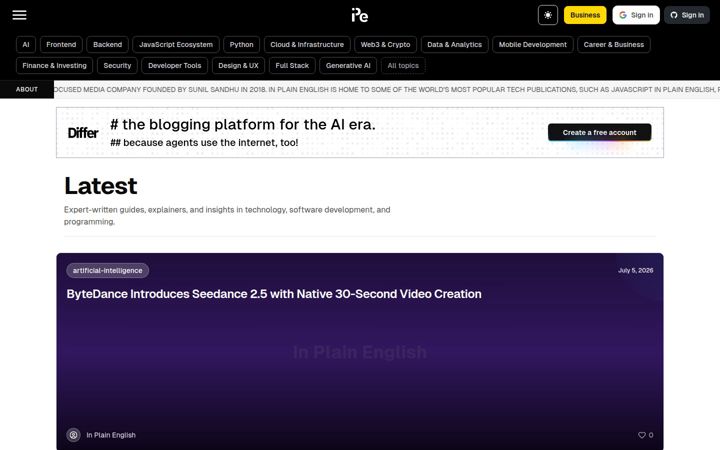Browse the Full Stack topic
Screen dimensions: 720x450
[292, 66]
